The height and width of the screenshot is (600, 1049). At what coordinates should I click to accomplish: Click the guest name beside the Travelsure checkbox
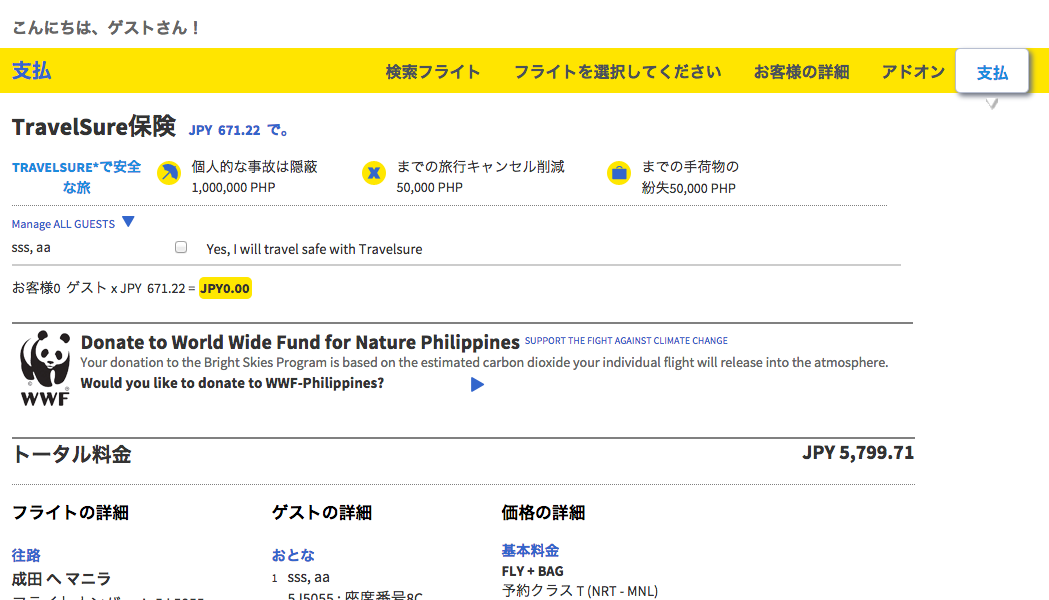coord(31,247)
